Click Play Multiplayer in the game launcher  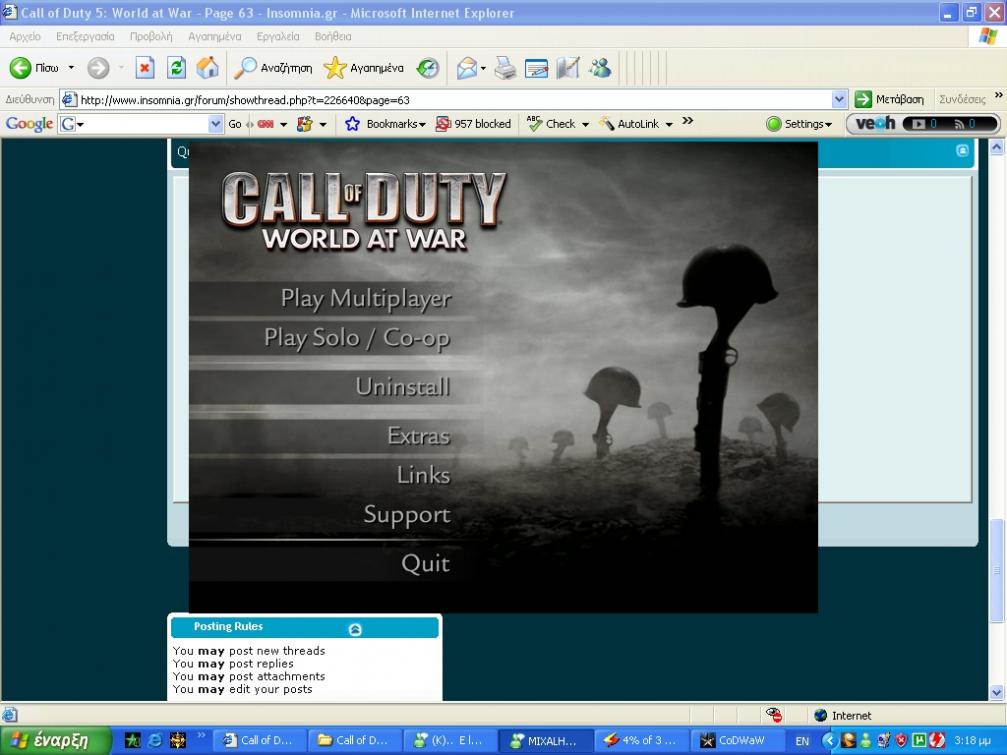(366, 299)
